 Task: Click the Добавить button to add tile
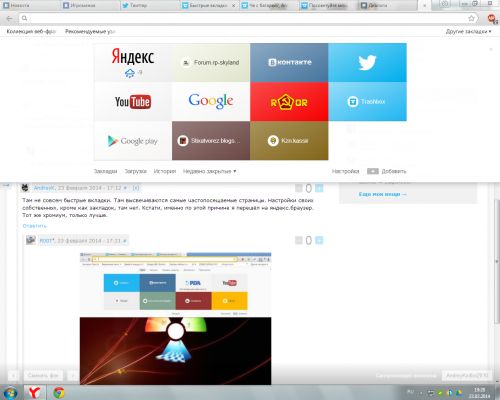pyautogui.click(x=387, y=171)
